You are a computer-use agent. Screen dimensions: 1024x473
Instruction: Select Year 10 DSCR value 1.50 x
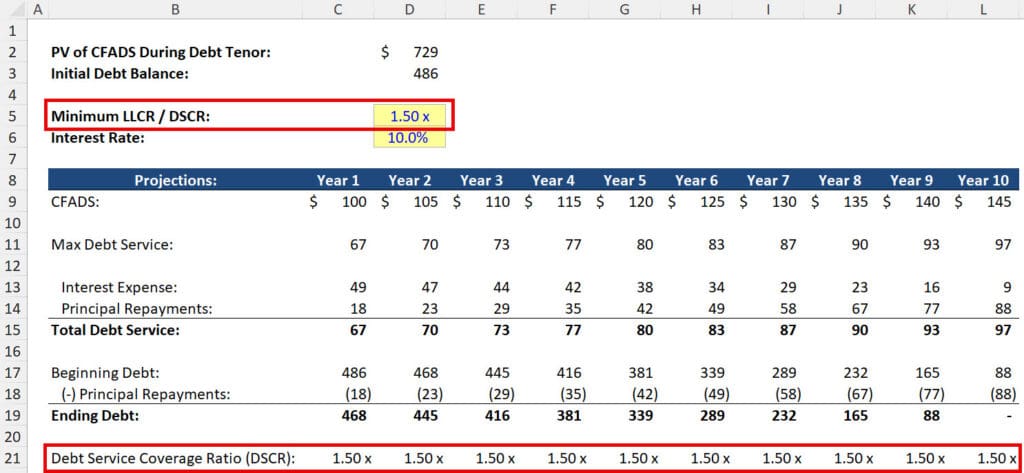997,458
